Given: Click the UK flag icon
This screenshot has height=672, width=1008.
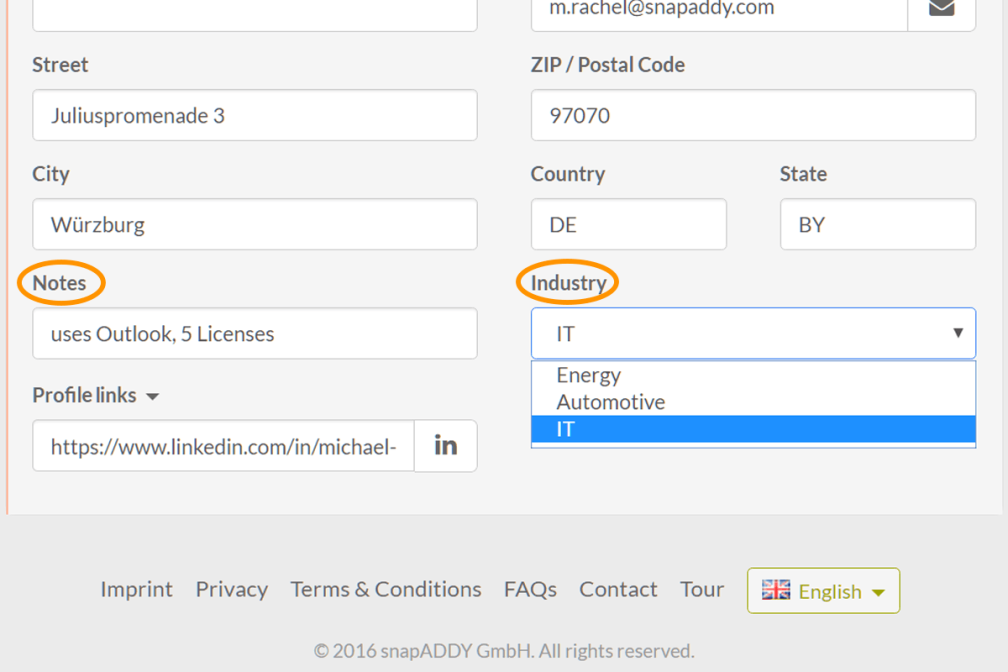Looking at the screenshot, I should [x=776, y=590].
